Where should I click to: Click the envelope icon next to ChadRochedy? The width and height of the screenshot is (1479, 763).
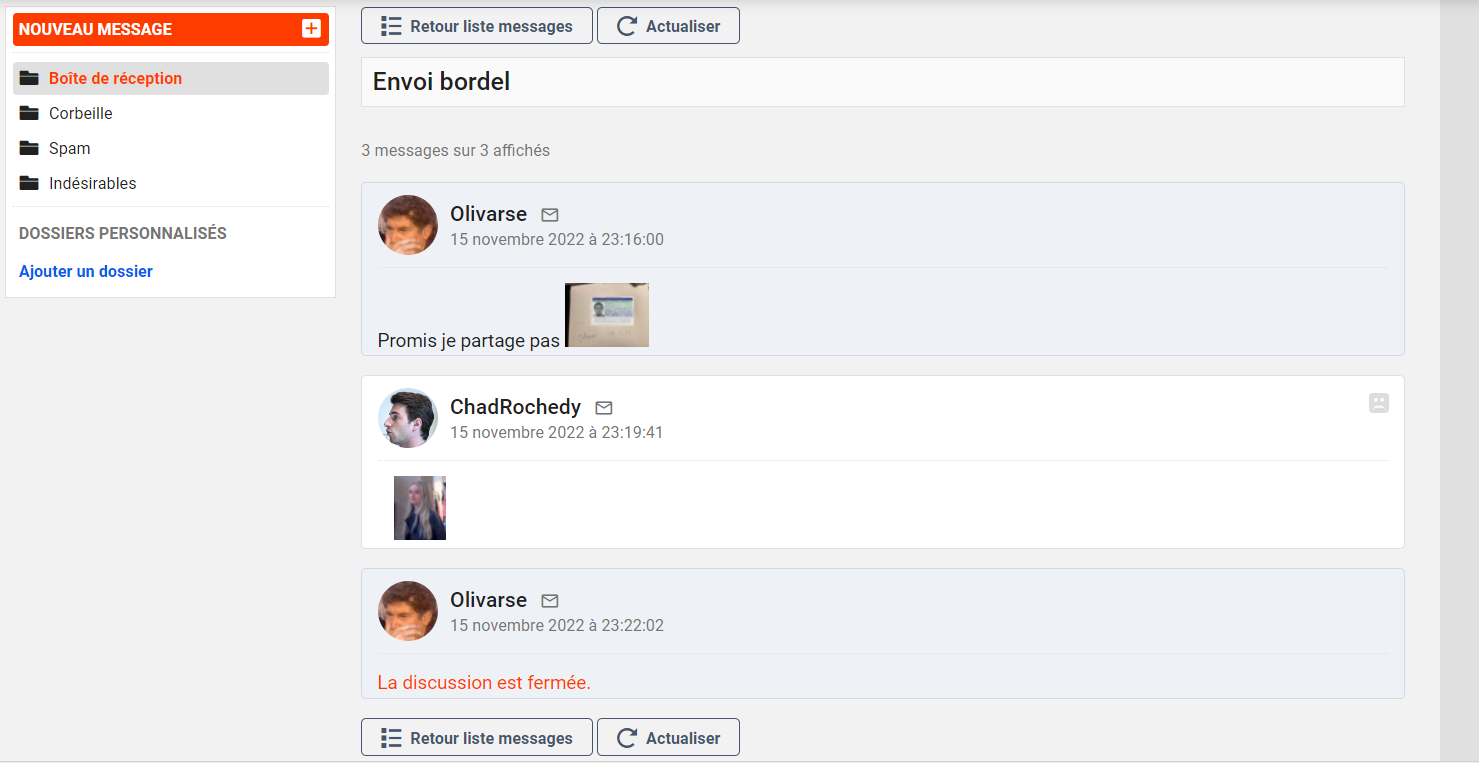pos(604,407)
